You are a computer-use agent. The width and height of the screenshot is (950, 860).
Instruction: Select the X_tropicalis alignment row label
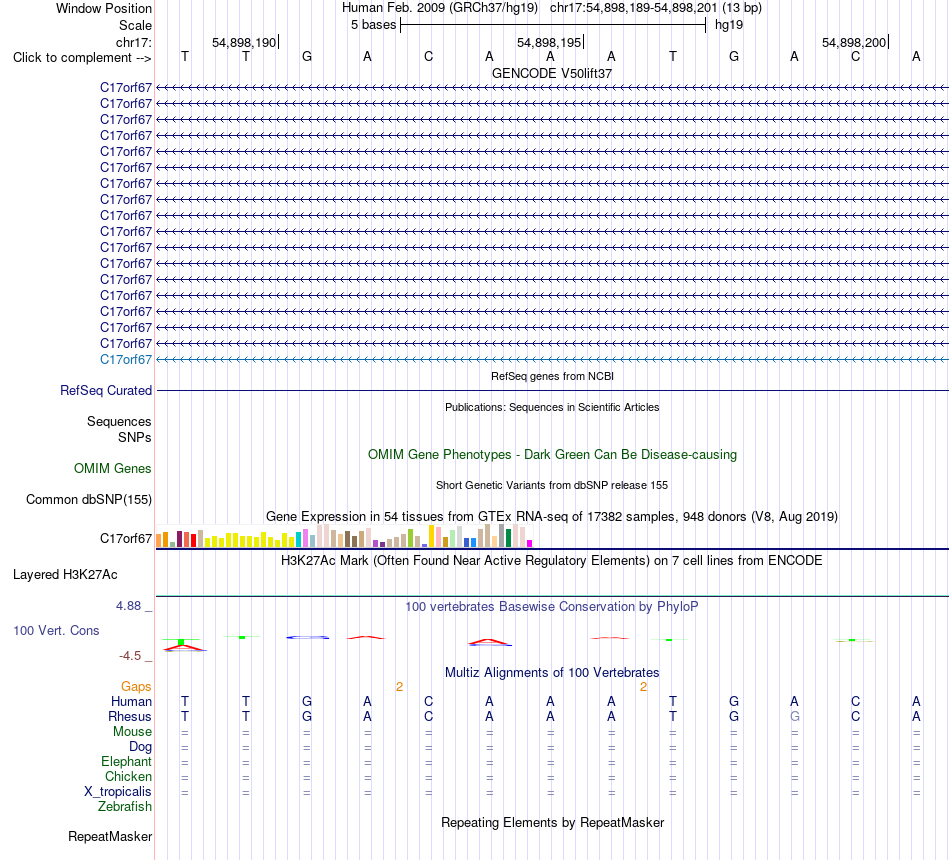pos(118,792)
